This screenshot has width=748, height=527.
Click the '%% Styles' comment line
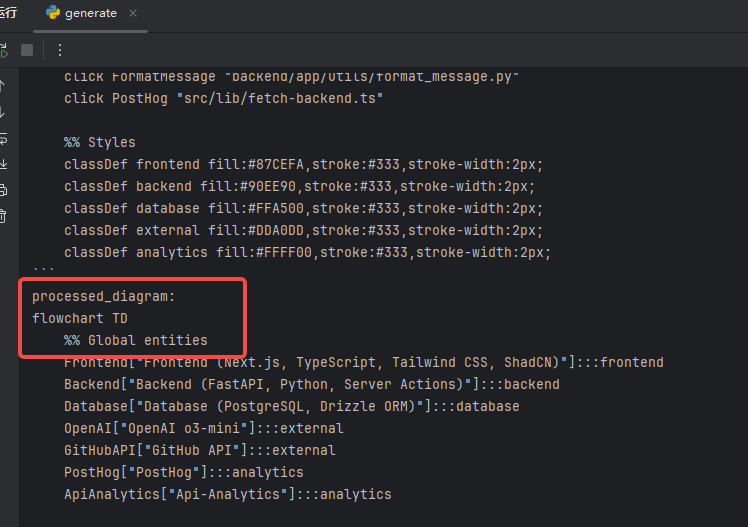tap(100, 143)
